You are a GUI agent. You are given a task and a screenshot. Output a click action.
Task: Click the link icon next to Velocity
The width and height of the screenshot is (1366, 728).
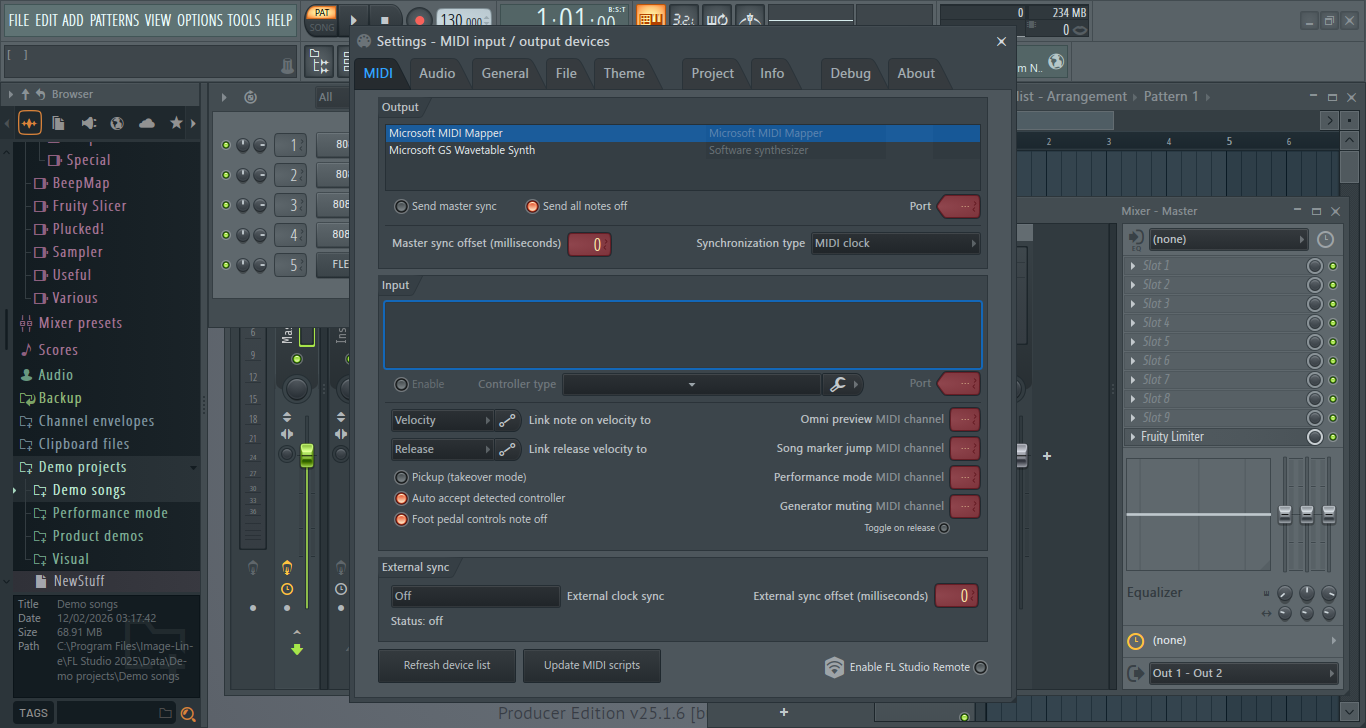pyautogui.click(x=508, y=421)
